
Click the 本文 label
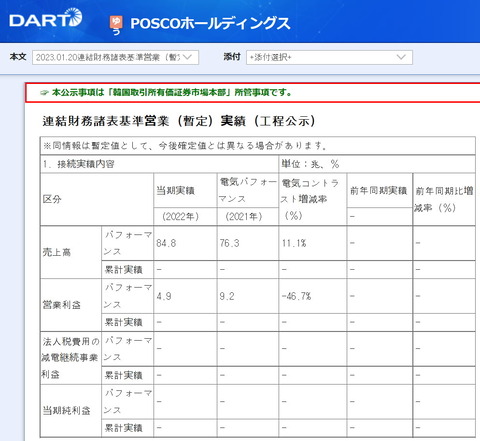18,57
